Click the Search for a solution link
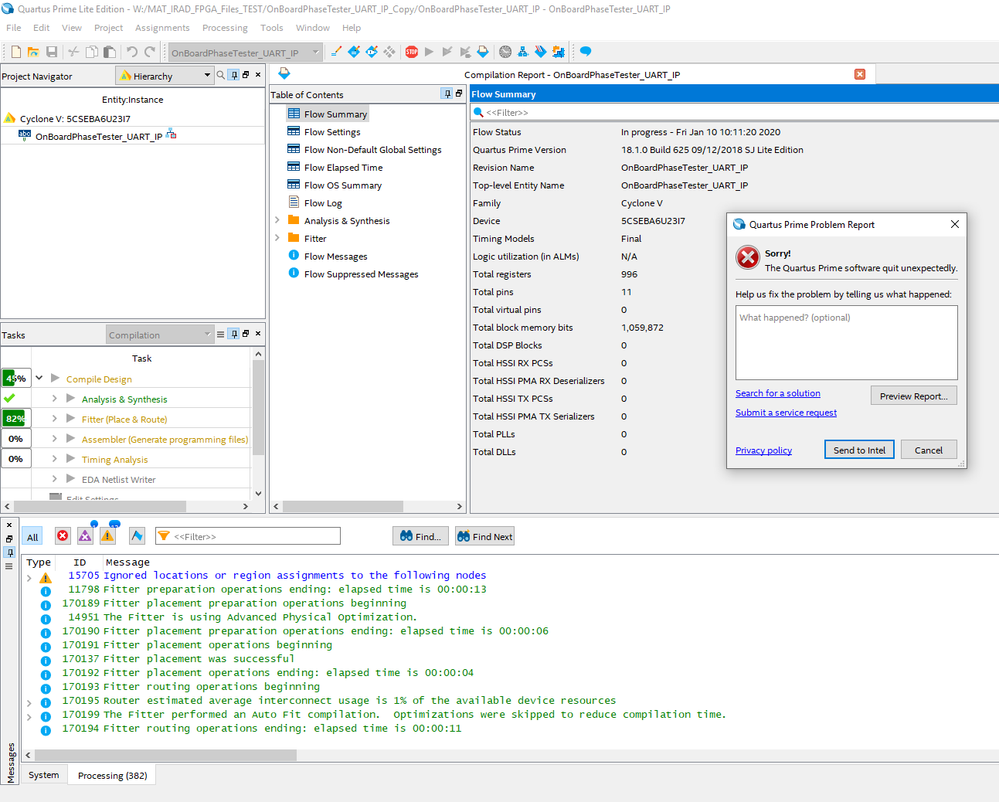The image size is (999, 802). [777, 393]
